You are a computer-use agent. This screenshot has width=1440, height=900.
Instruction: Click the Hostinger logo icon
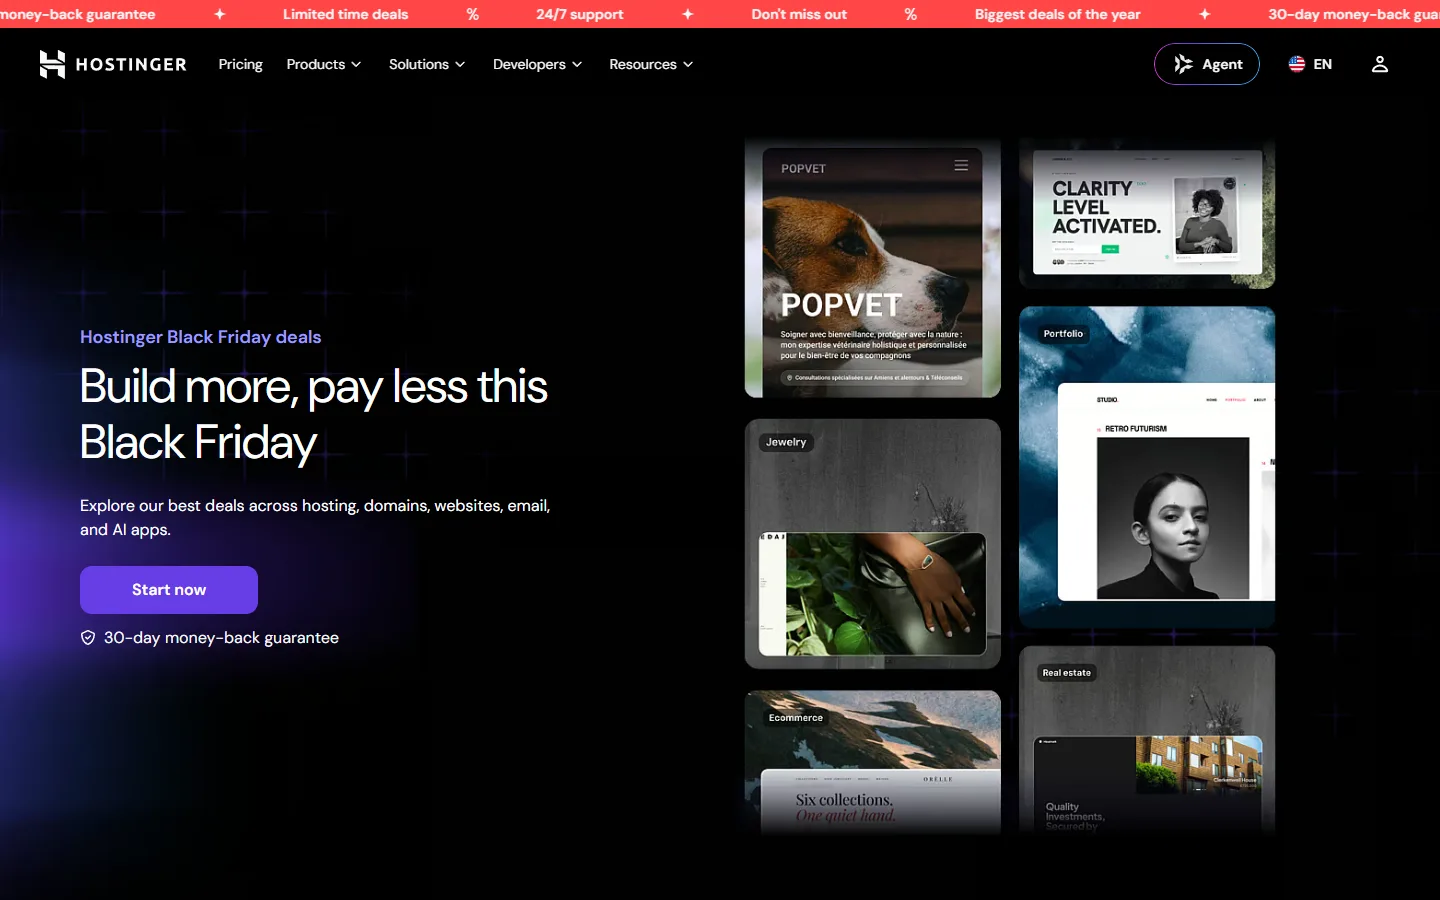(52, 64)
